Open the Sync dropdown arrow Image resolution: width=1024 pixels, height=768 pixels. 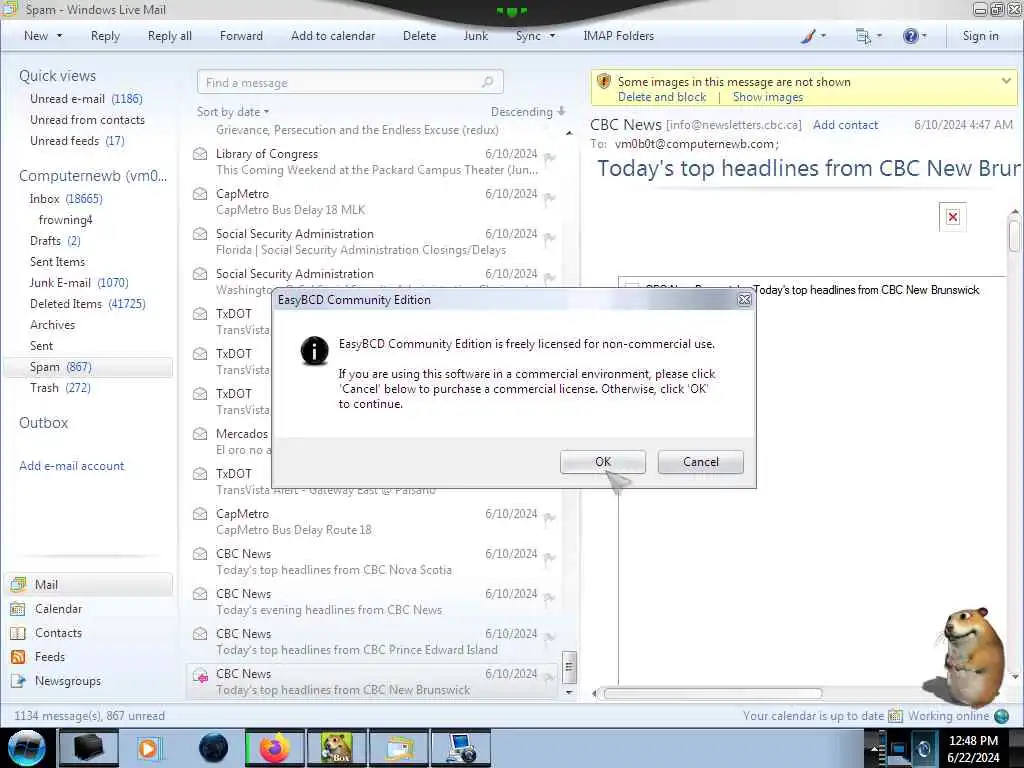552,36
